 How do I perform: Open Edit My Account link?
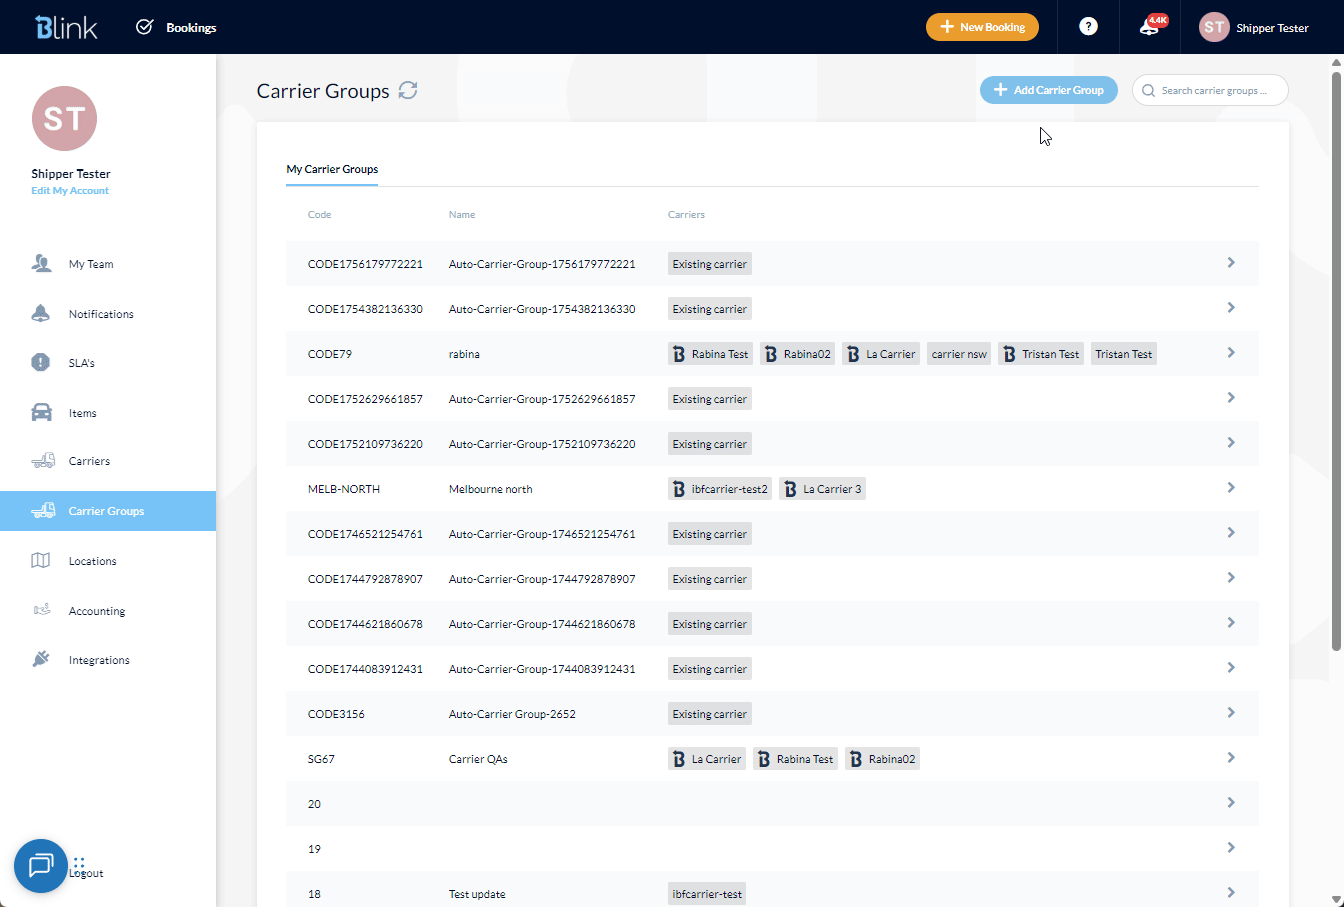(69, 190)
